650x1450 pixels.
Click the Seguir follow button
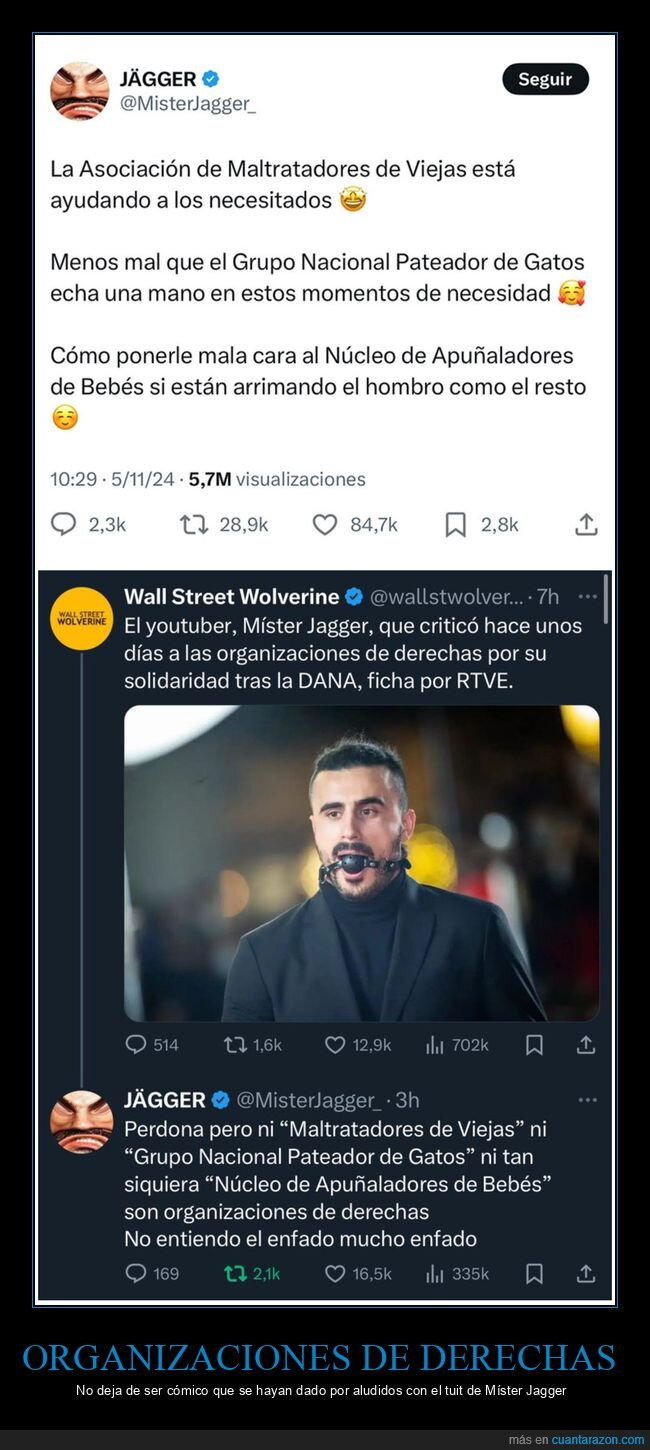tap(545, 79)
